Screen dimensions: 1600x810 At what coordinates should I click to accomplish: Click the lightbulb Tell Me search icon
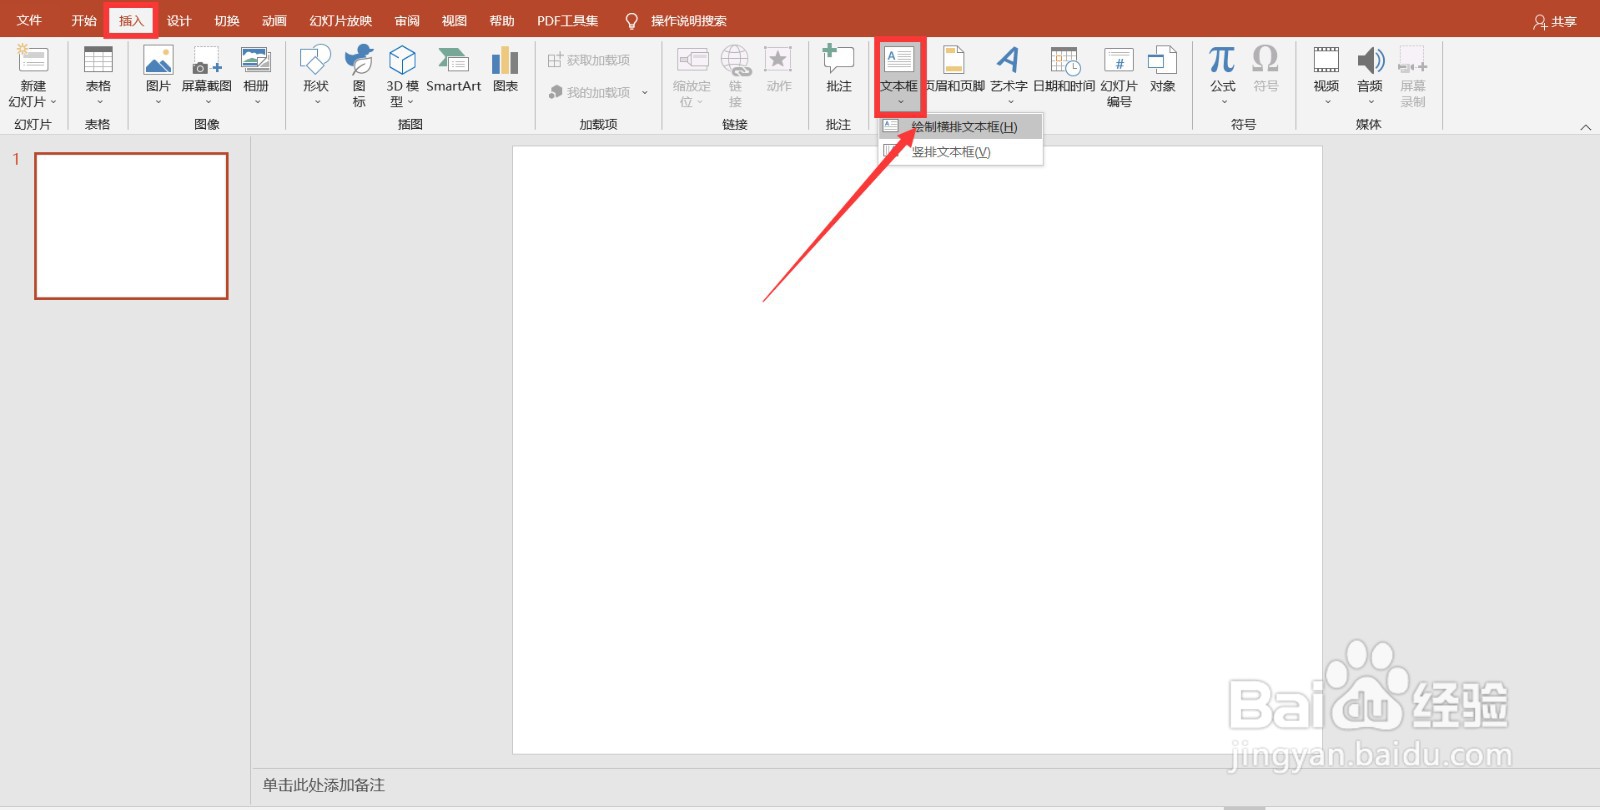pyautogui.click(x=631, y=21)
